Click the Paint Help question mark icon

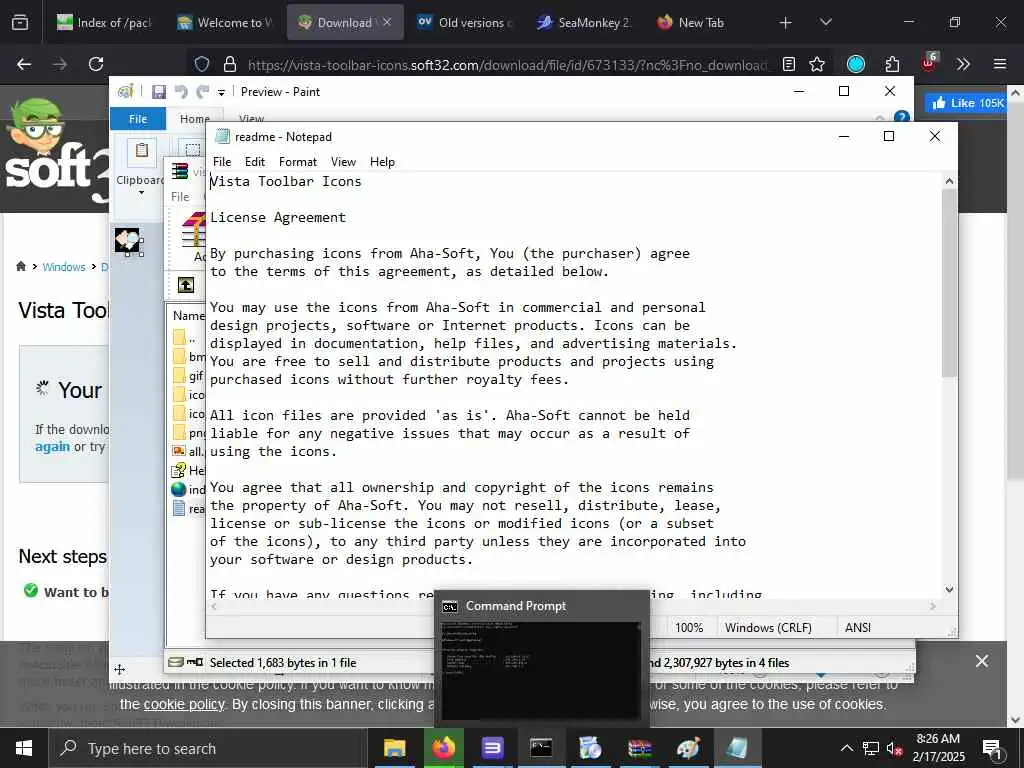(x=901, y=118)
